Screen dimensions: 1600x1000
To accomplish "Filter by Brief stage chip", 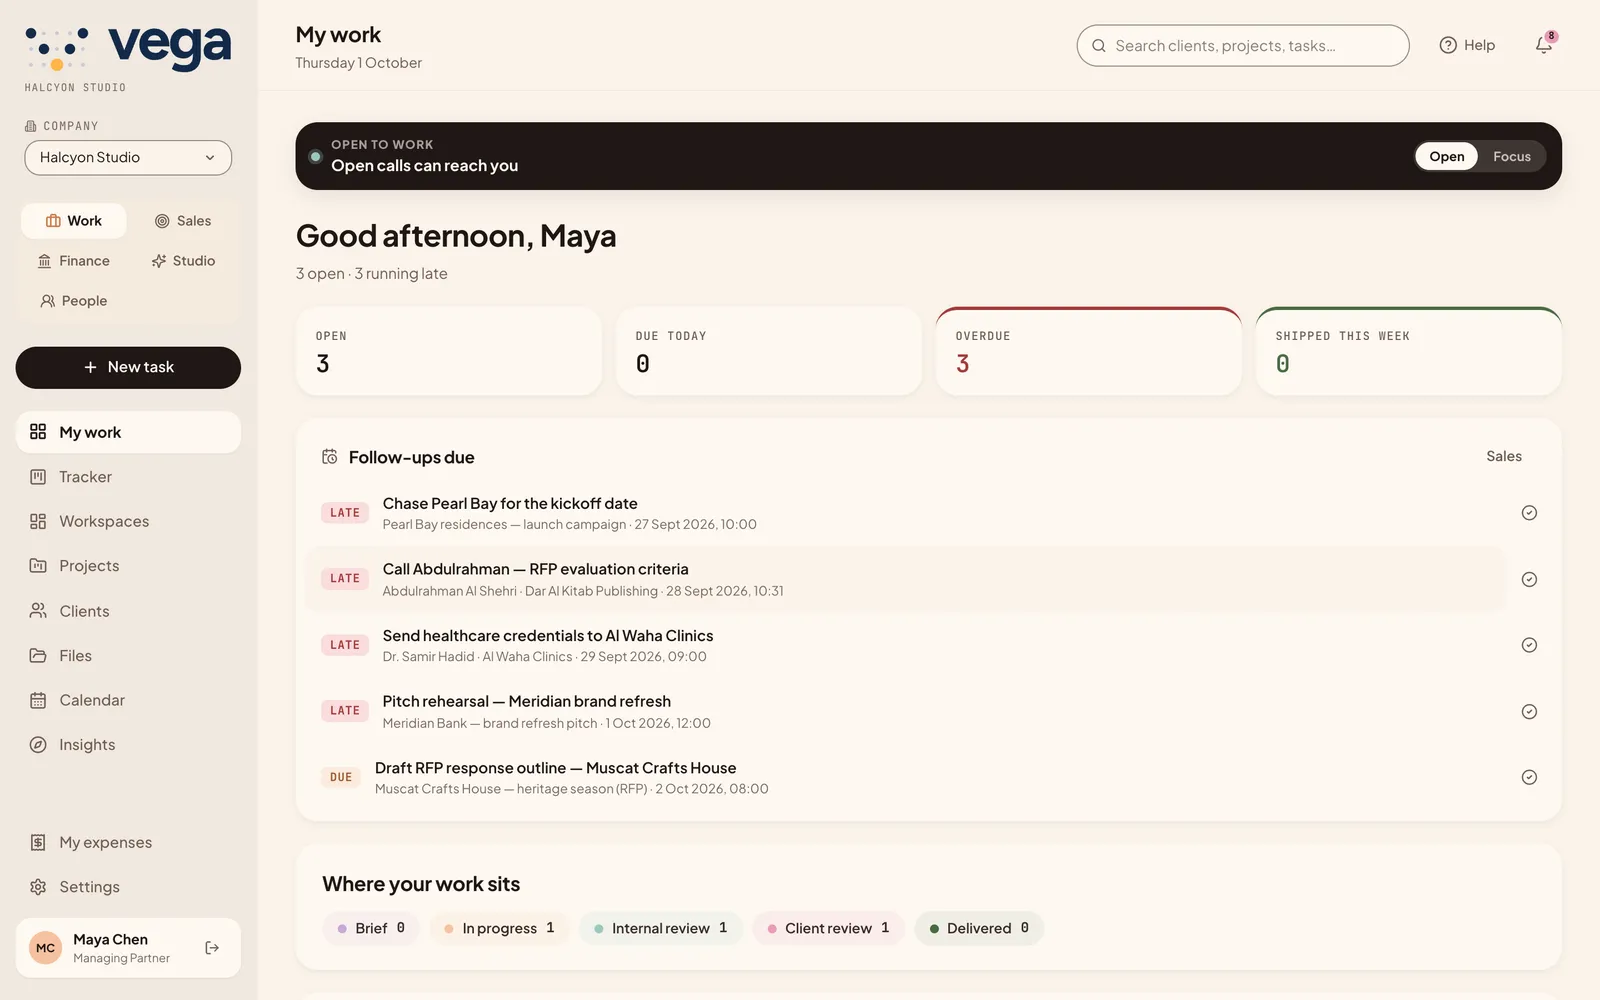I will coord(371,928).
